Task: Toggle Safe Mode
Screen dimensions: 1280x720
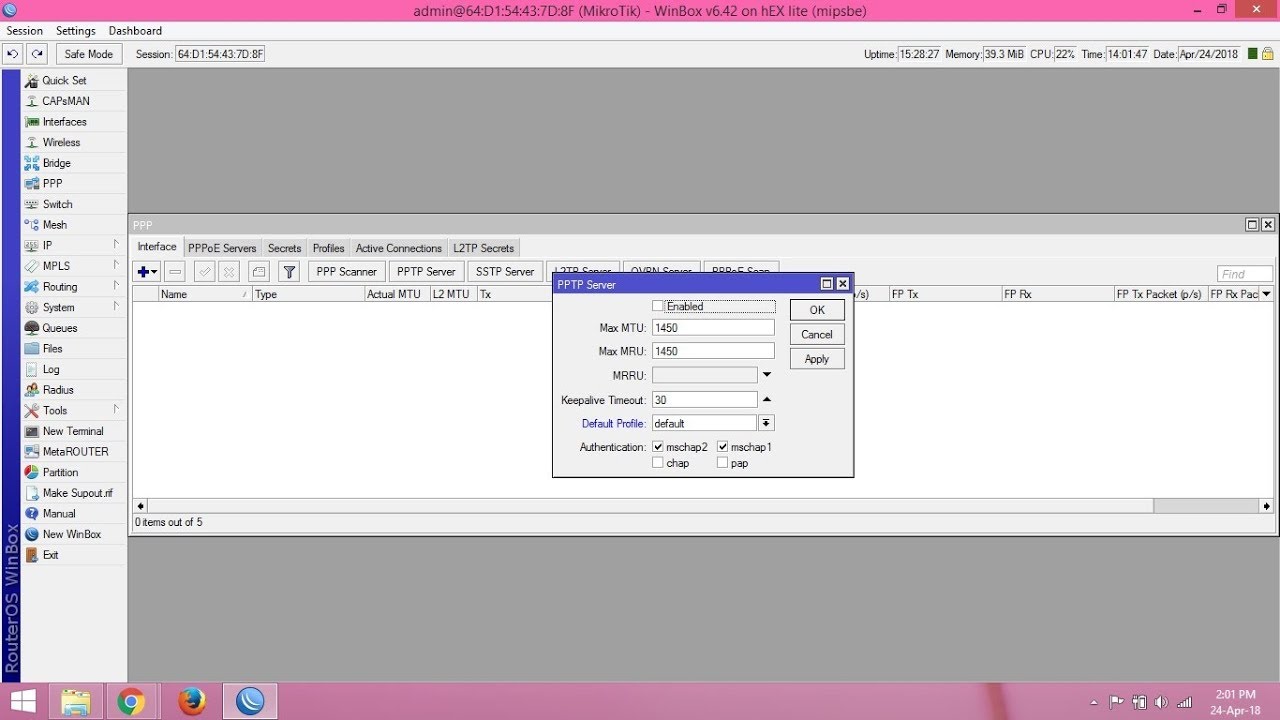Action: 88,54
